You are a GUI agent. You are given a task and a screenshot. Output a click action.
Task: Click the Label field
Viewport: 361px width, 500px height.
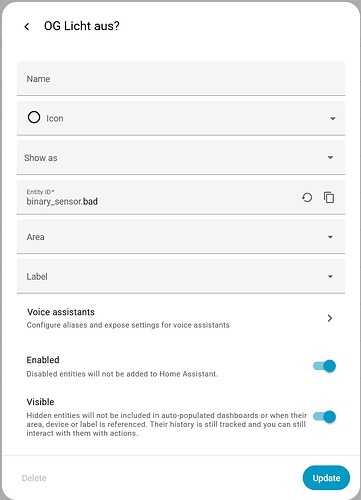tap(181, 276)
